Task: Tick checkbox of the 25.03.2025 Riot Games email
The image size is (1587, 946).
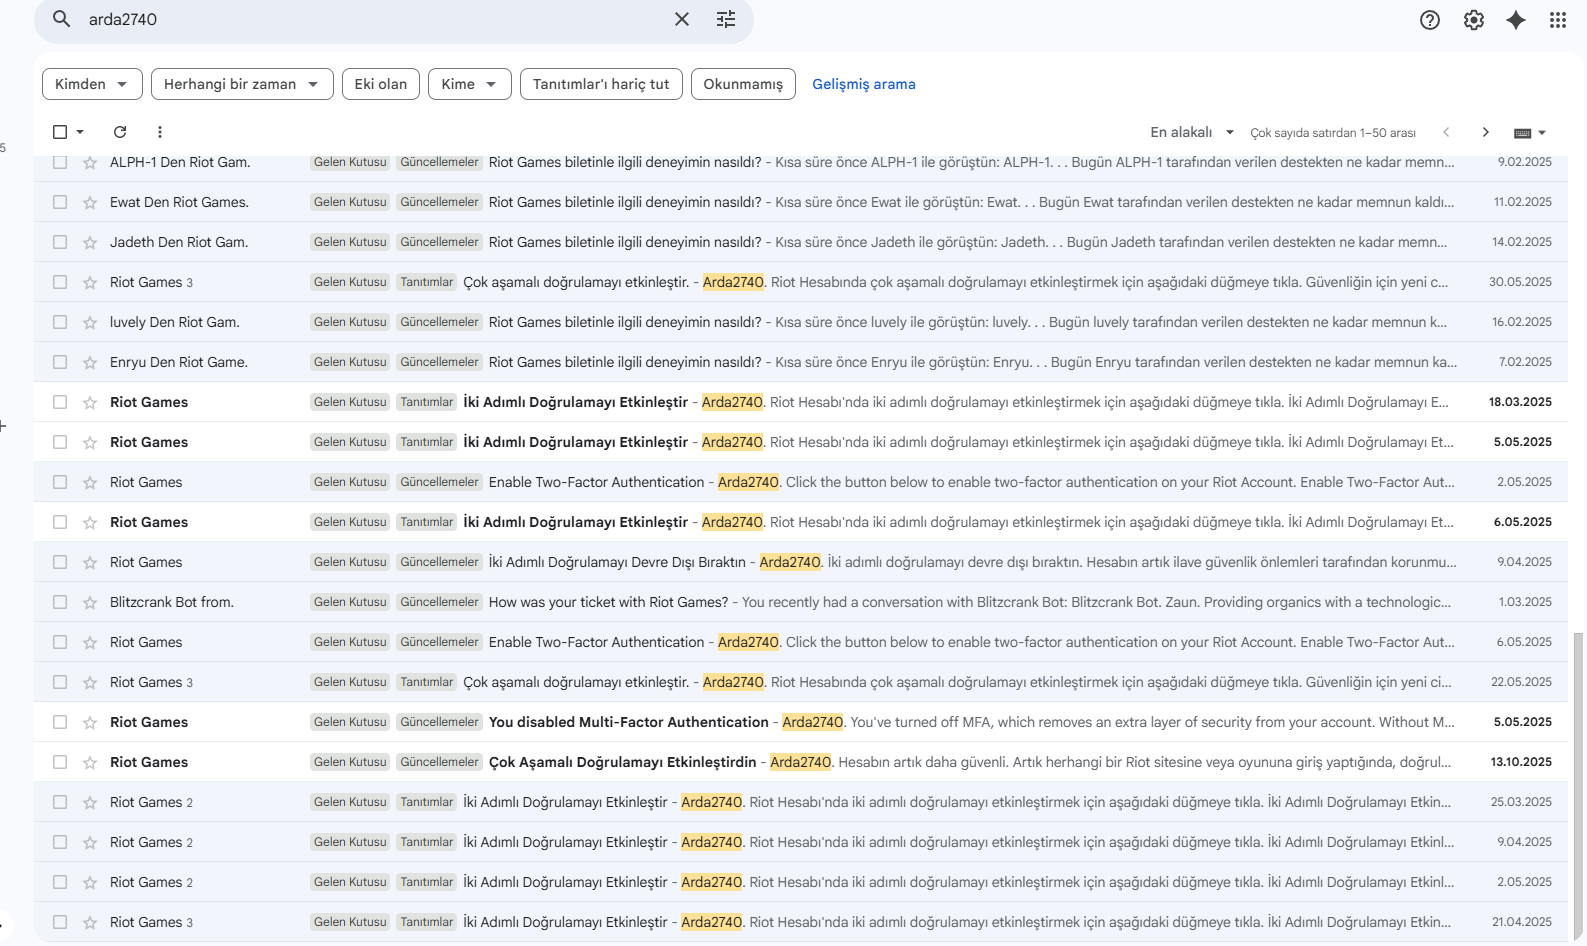Action: pos(60,802)
